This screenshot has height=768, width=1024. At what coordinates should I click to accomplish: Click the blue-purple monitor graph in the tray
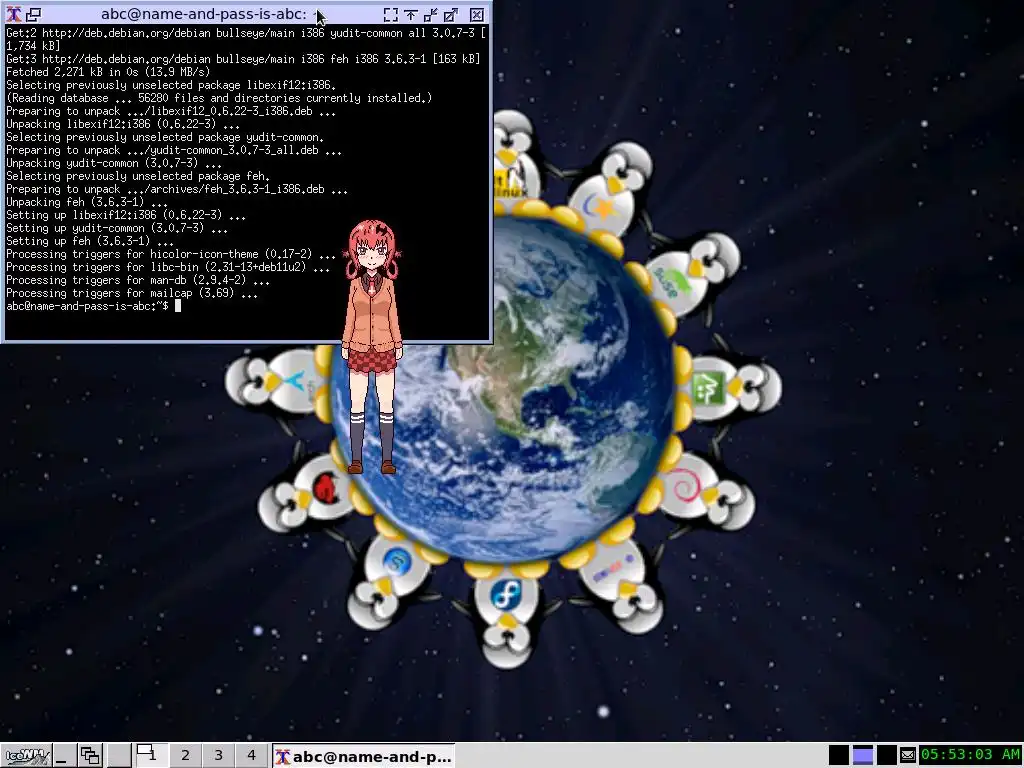863,756
